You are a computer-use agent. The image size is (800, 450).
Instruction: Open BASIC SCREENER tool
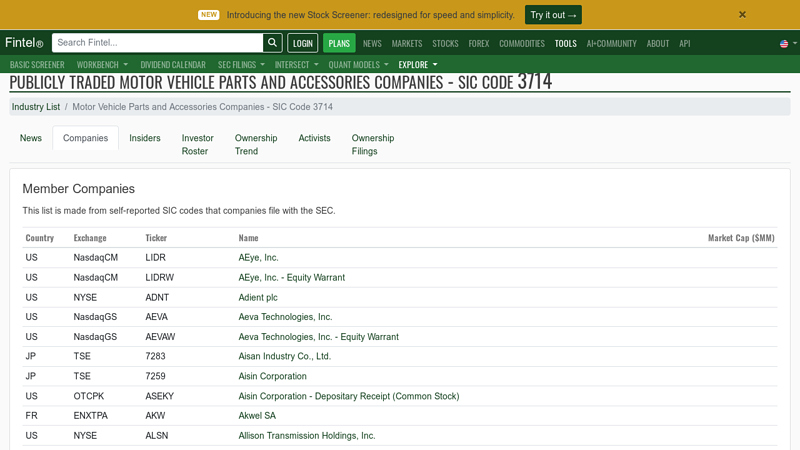click(37, 65)
